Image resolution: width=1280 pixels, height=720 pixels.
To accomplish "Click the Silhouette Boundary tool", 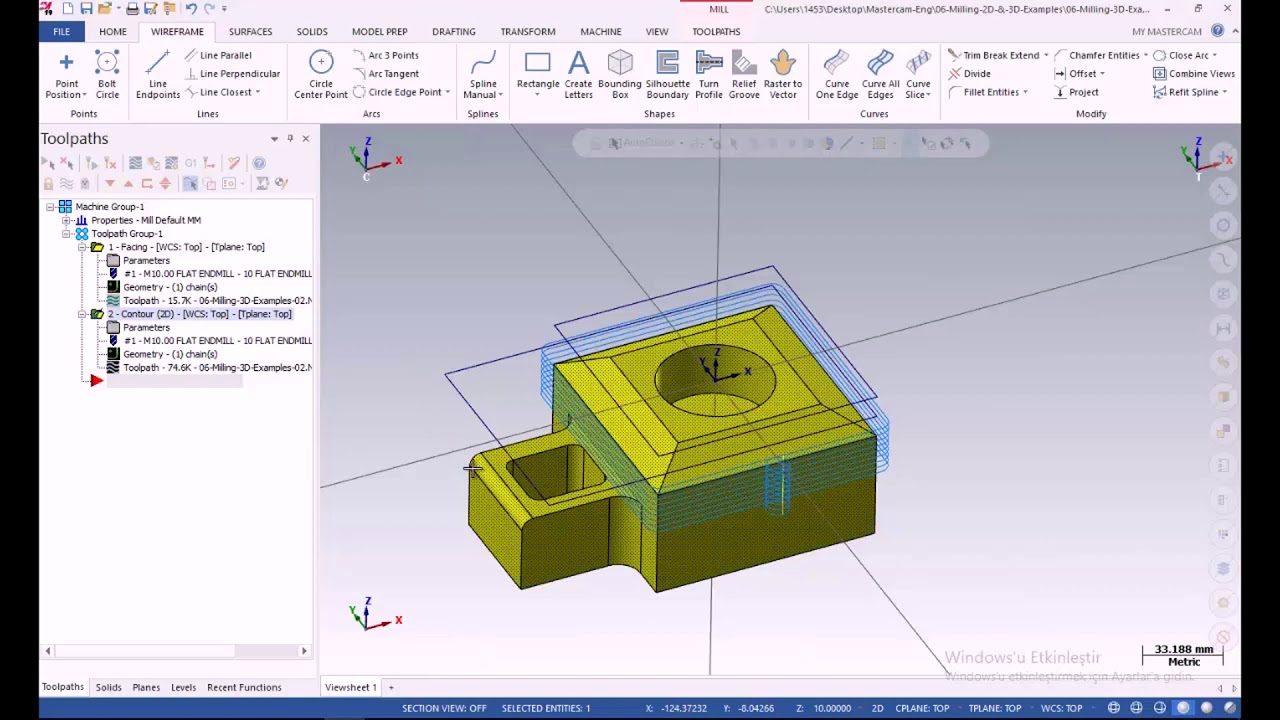I will [x=667, y=75].
